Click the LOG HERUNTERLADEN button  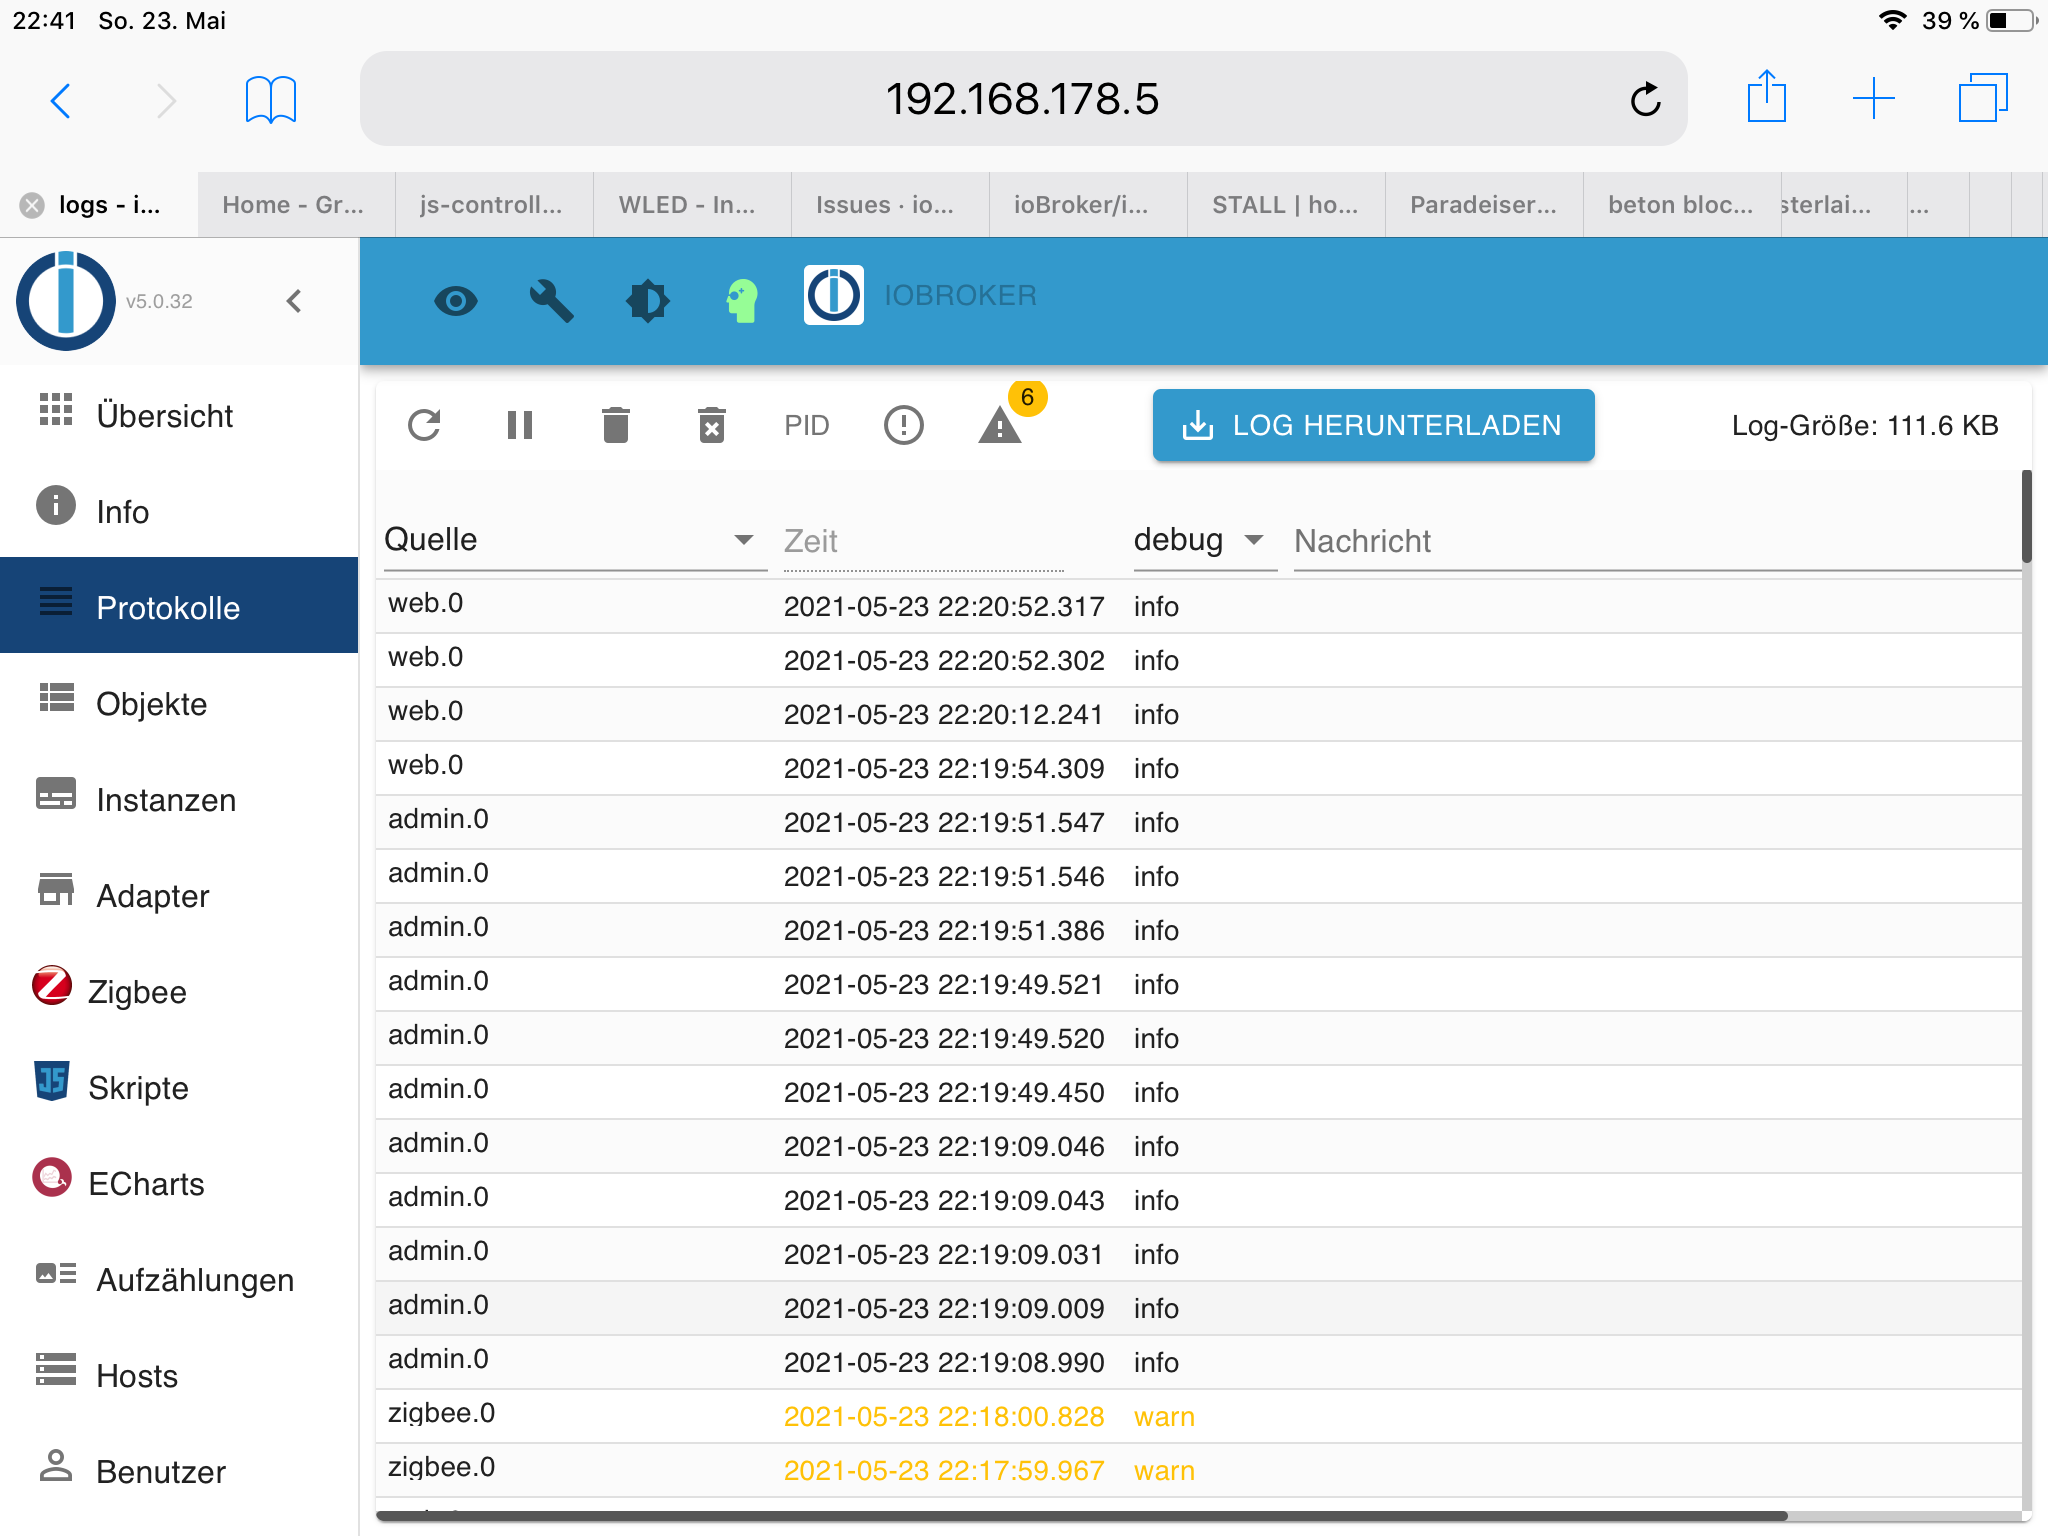click(1373, 425)
